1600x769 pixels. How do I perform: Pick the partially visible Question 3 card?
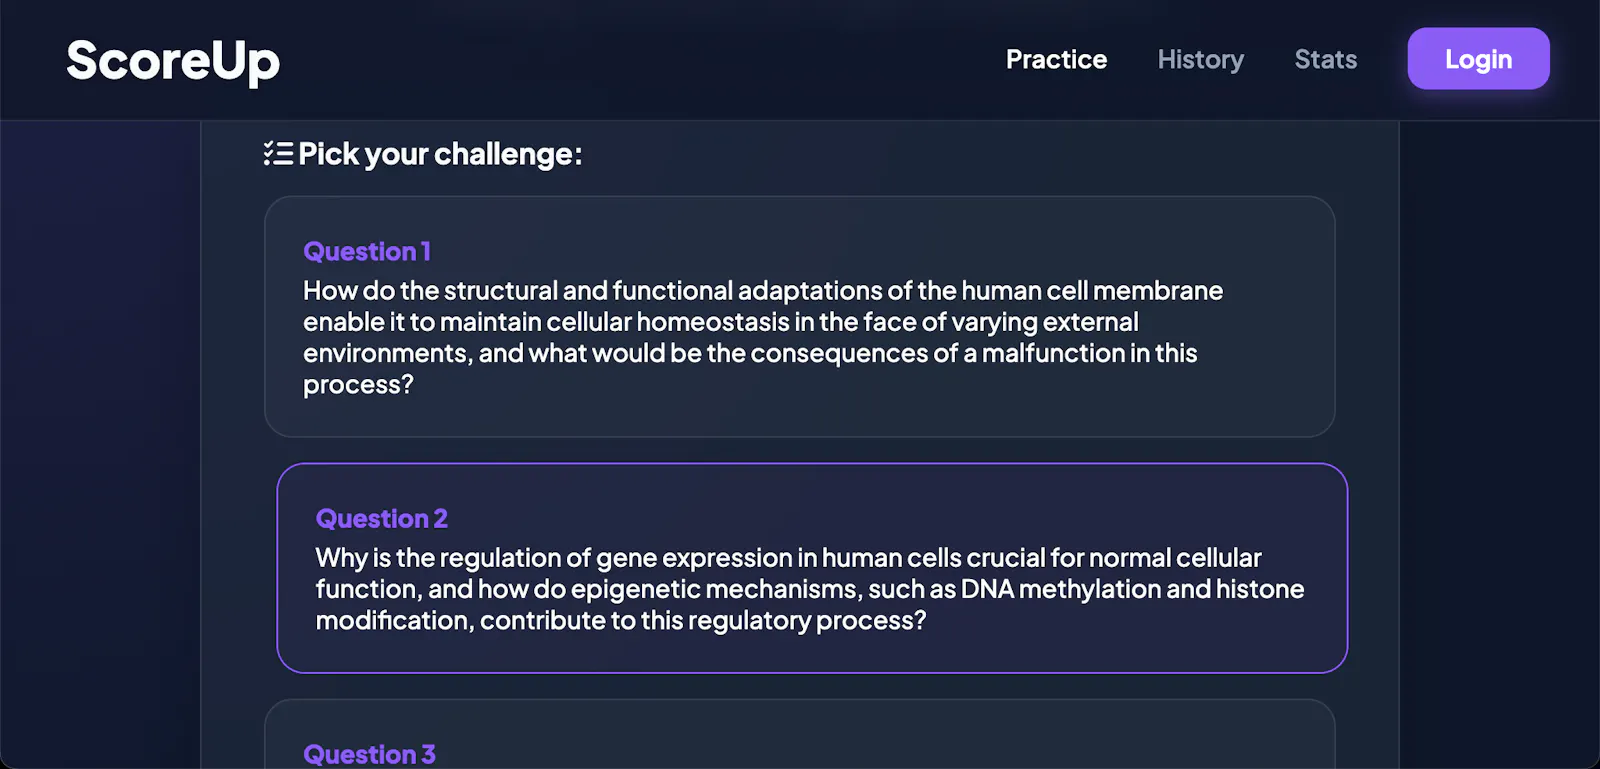(x=799, y=734)
